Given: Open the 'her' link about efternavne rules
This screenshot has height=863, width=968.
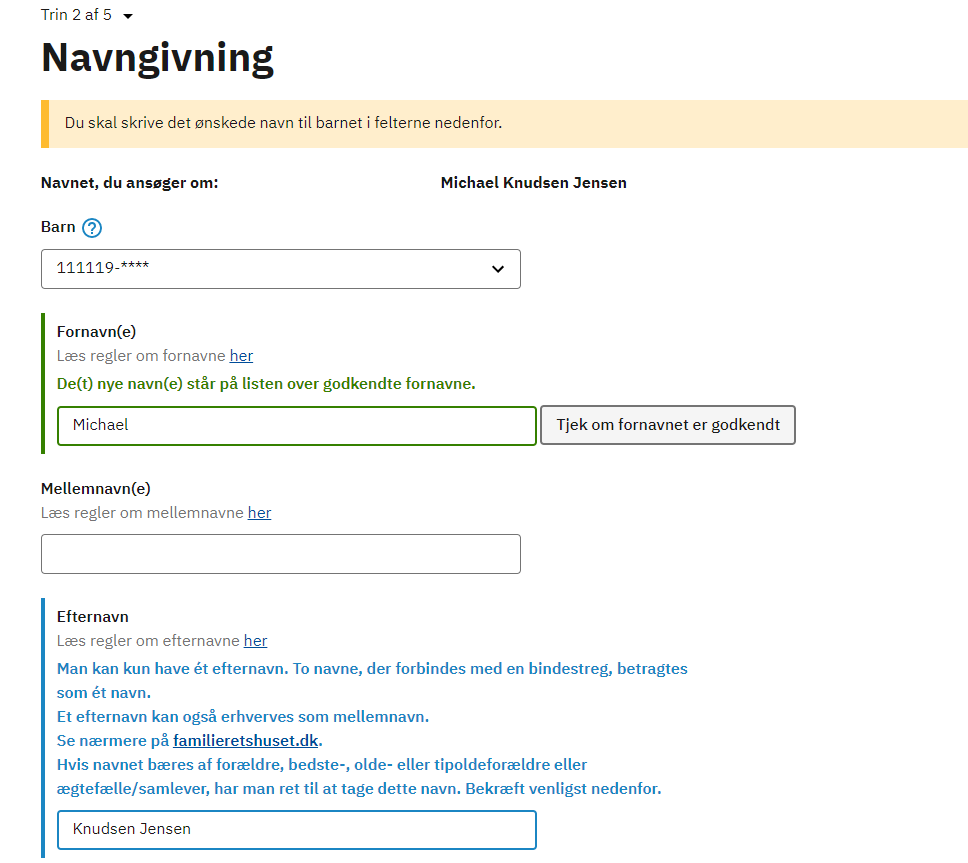Looking at the screenshot, I should 256,641.
